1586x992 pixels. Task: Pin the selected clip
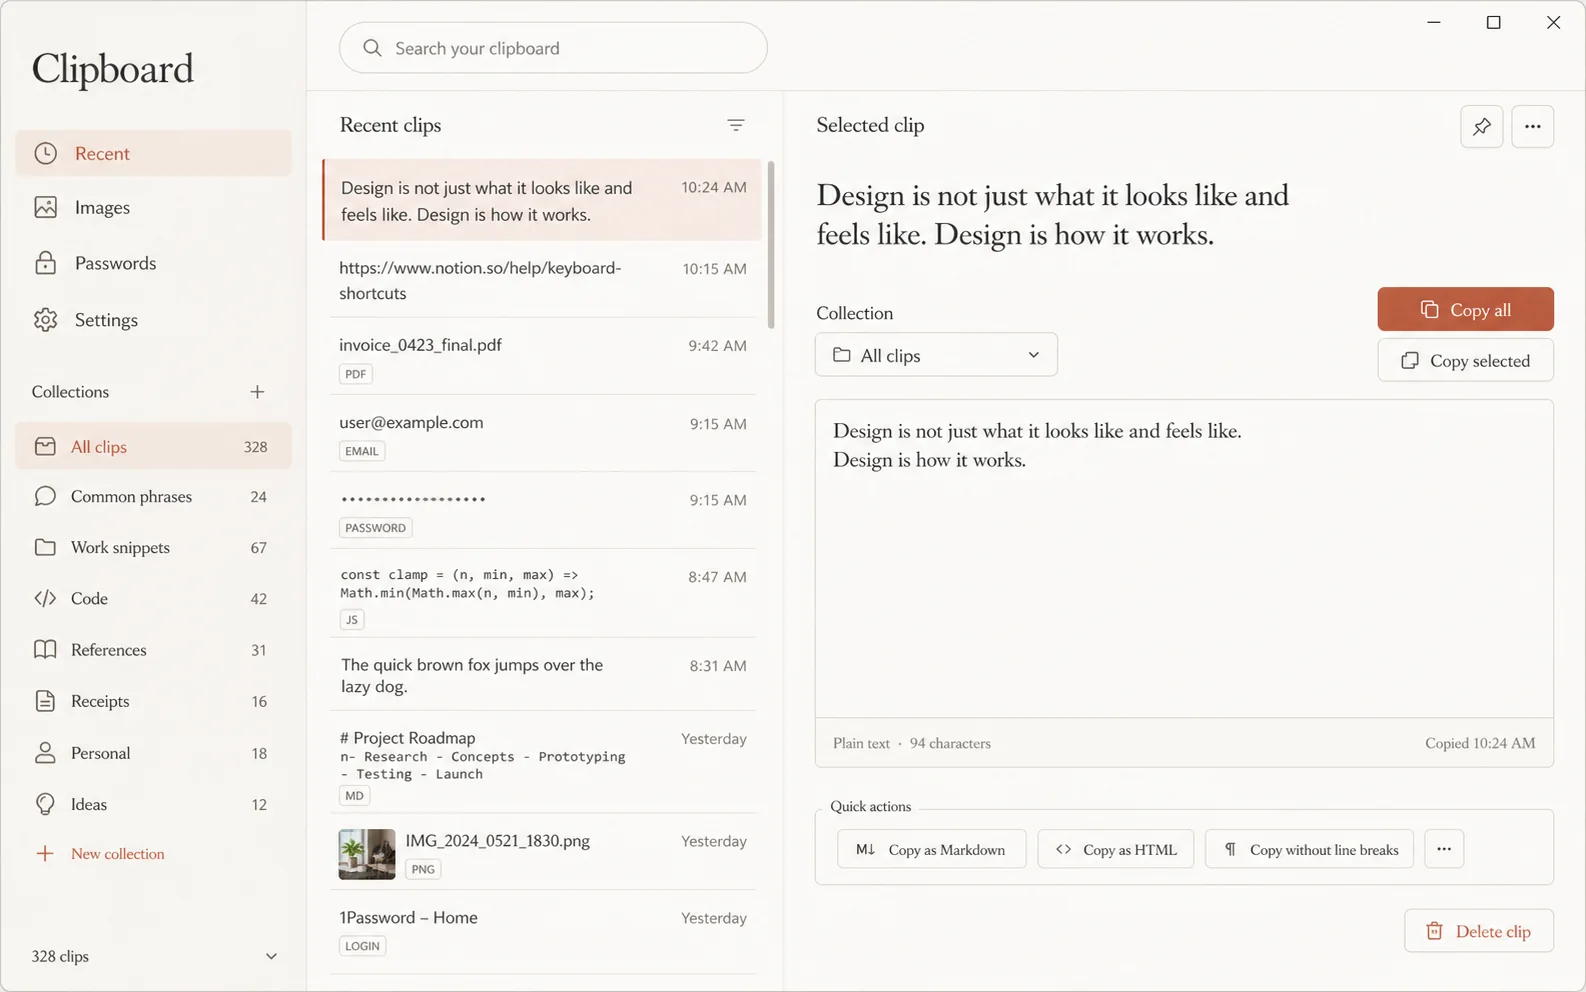pos(1481,127)
